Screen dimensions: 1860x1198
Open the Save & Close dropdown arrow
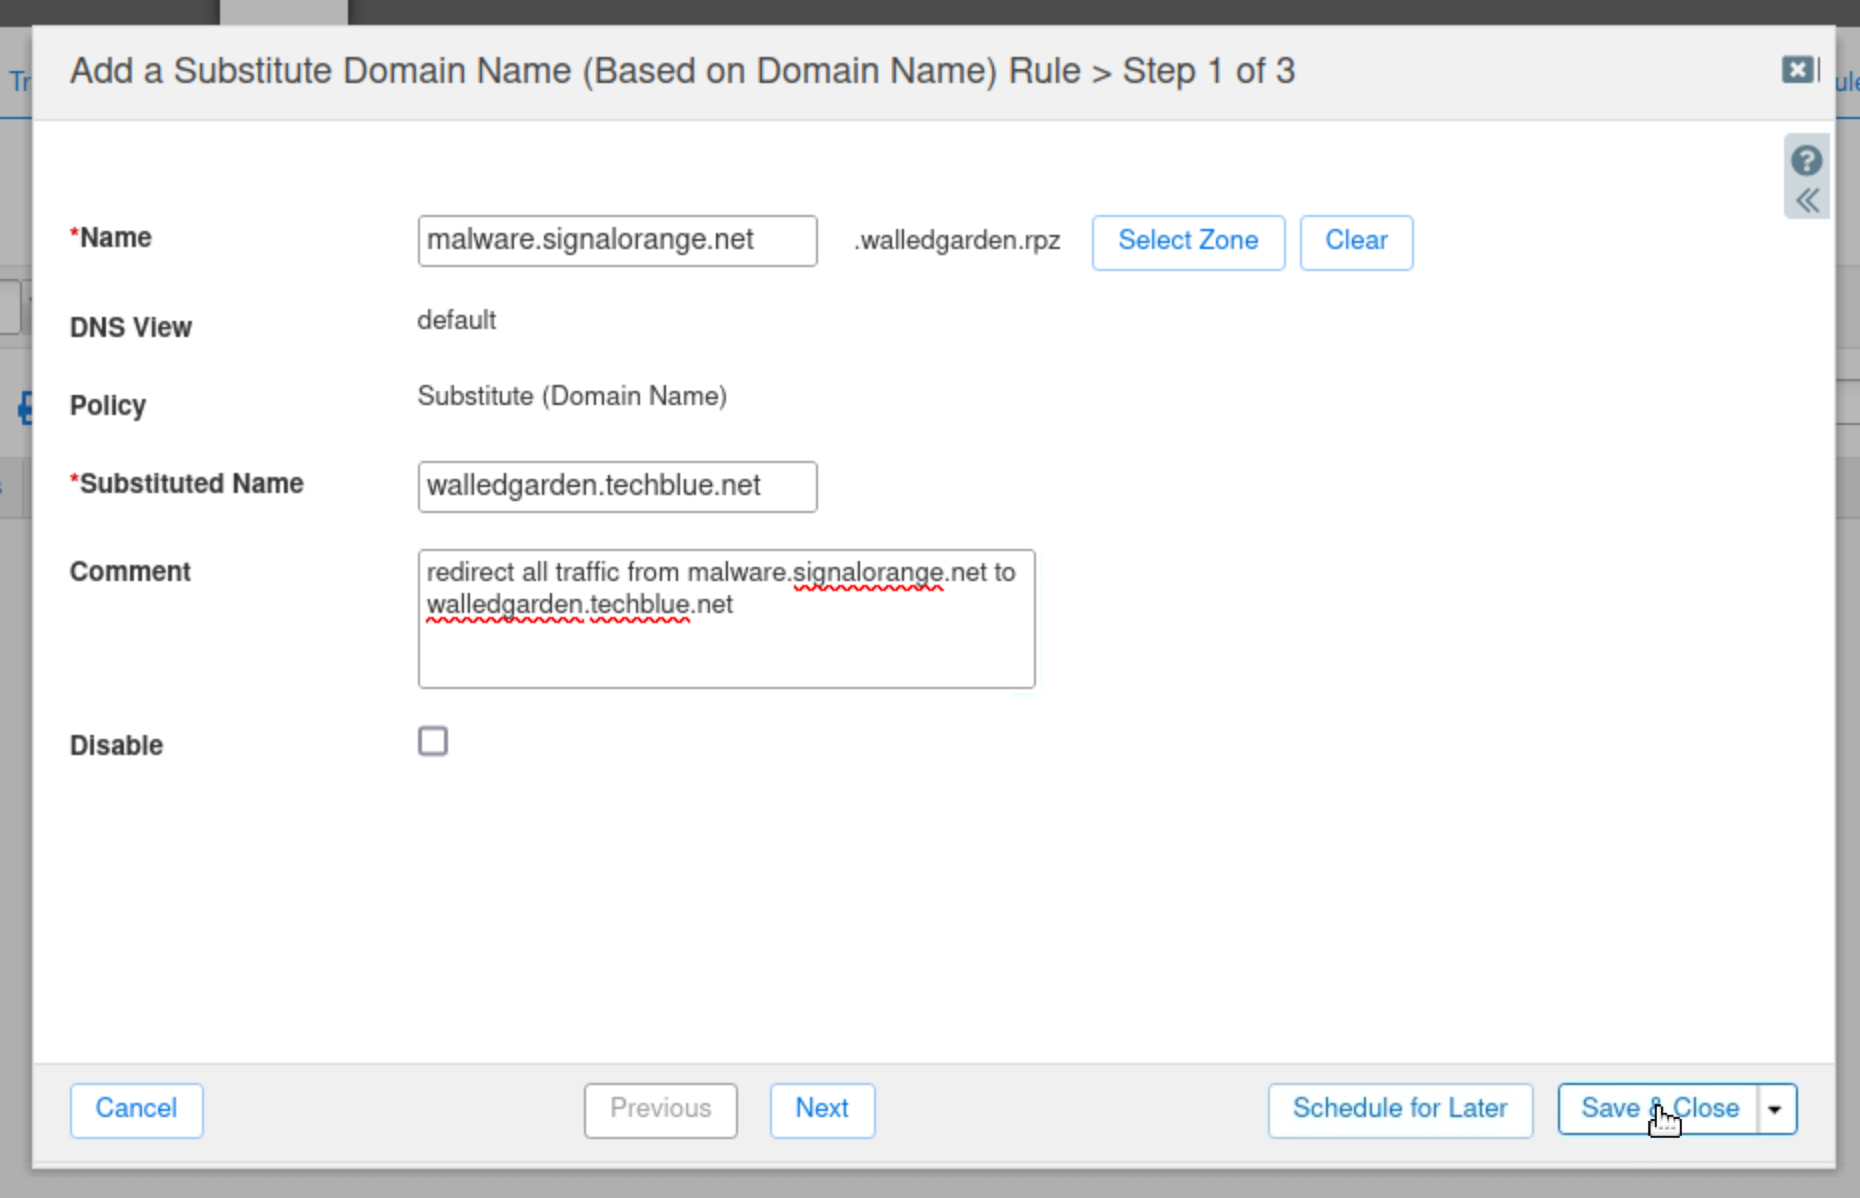click(x=1776, y=1109)
